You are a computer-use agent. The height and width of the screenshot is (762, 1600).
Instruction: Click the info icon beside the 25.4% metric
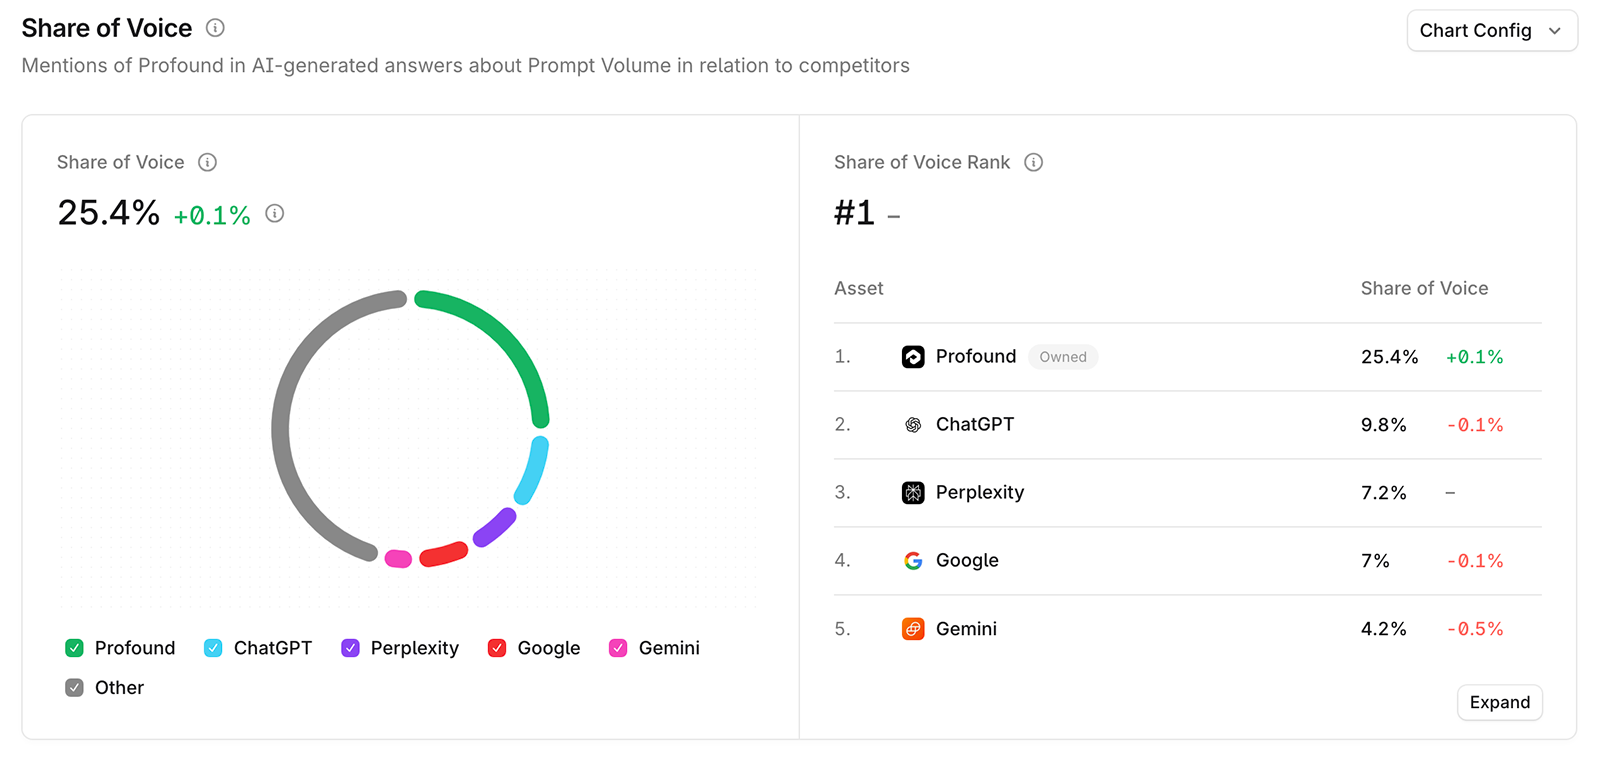(x=274, y=213)
